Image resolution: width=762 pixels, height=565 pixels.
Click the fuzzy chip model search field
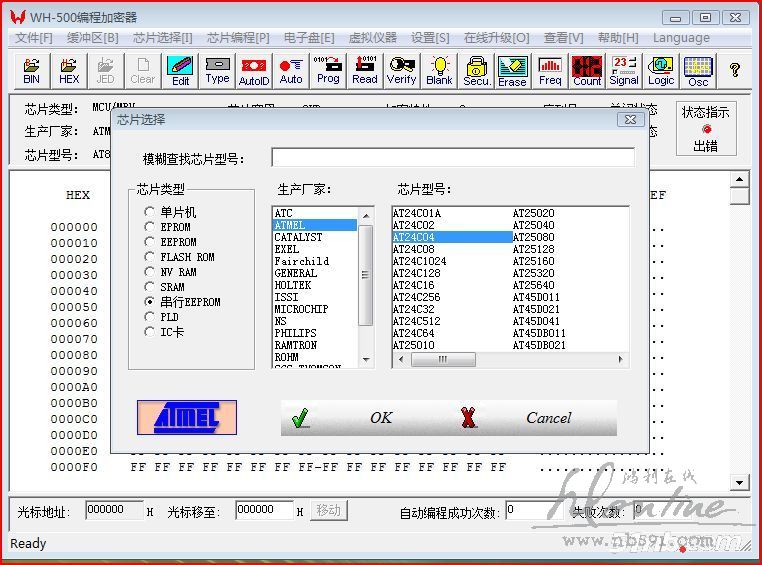452,158
